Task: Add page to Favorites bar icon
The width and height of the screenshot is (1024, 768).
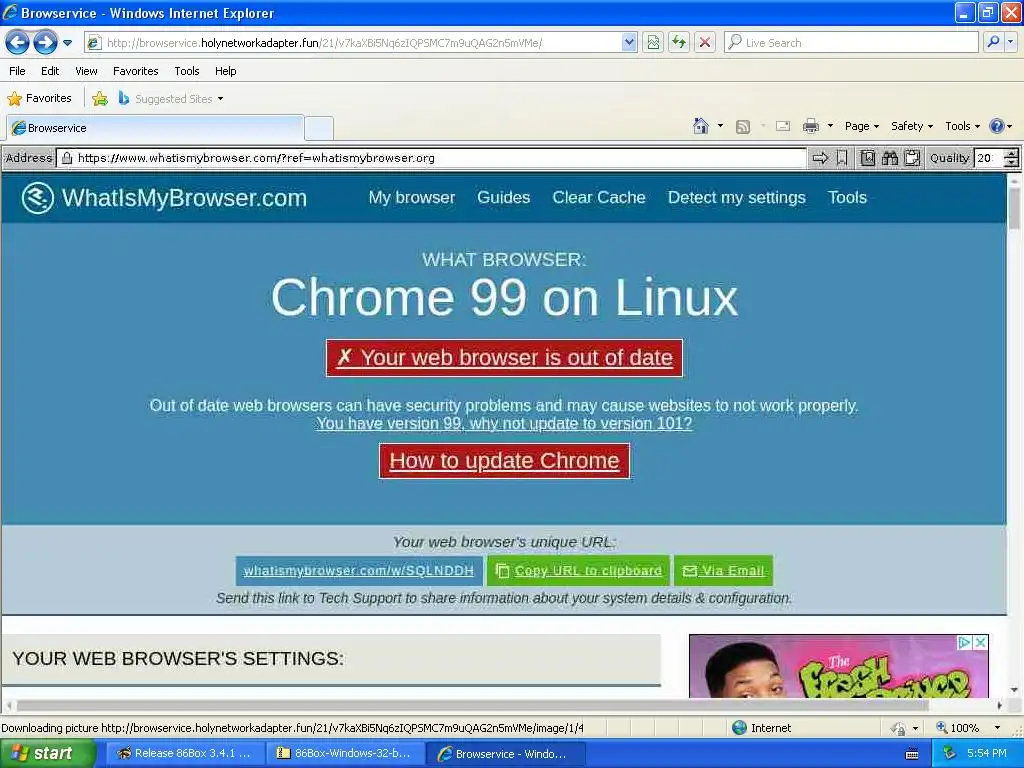Action: pyautogui.click(x=100, y=99)
